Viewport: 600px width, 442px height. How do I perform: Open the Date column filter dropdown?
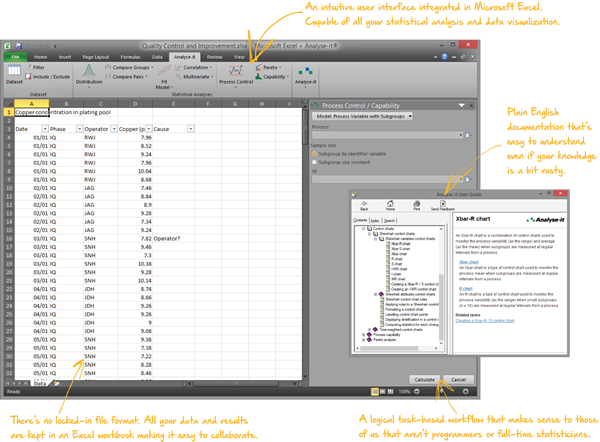click(45, 129)
